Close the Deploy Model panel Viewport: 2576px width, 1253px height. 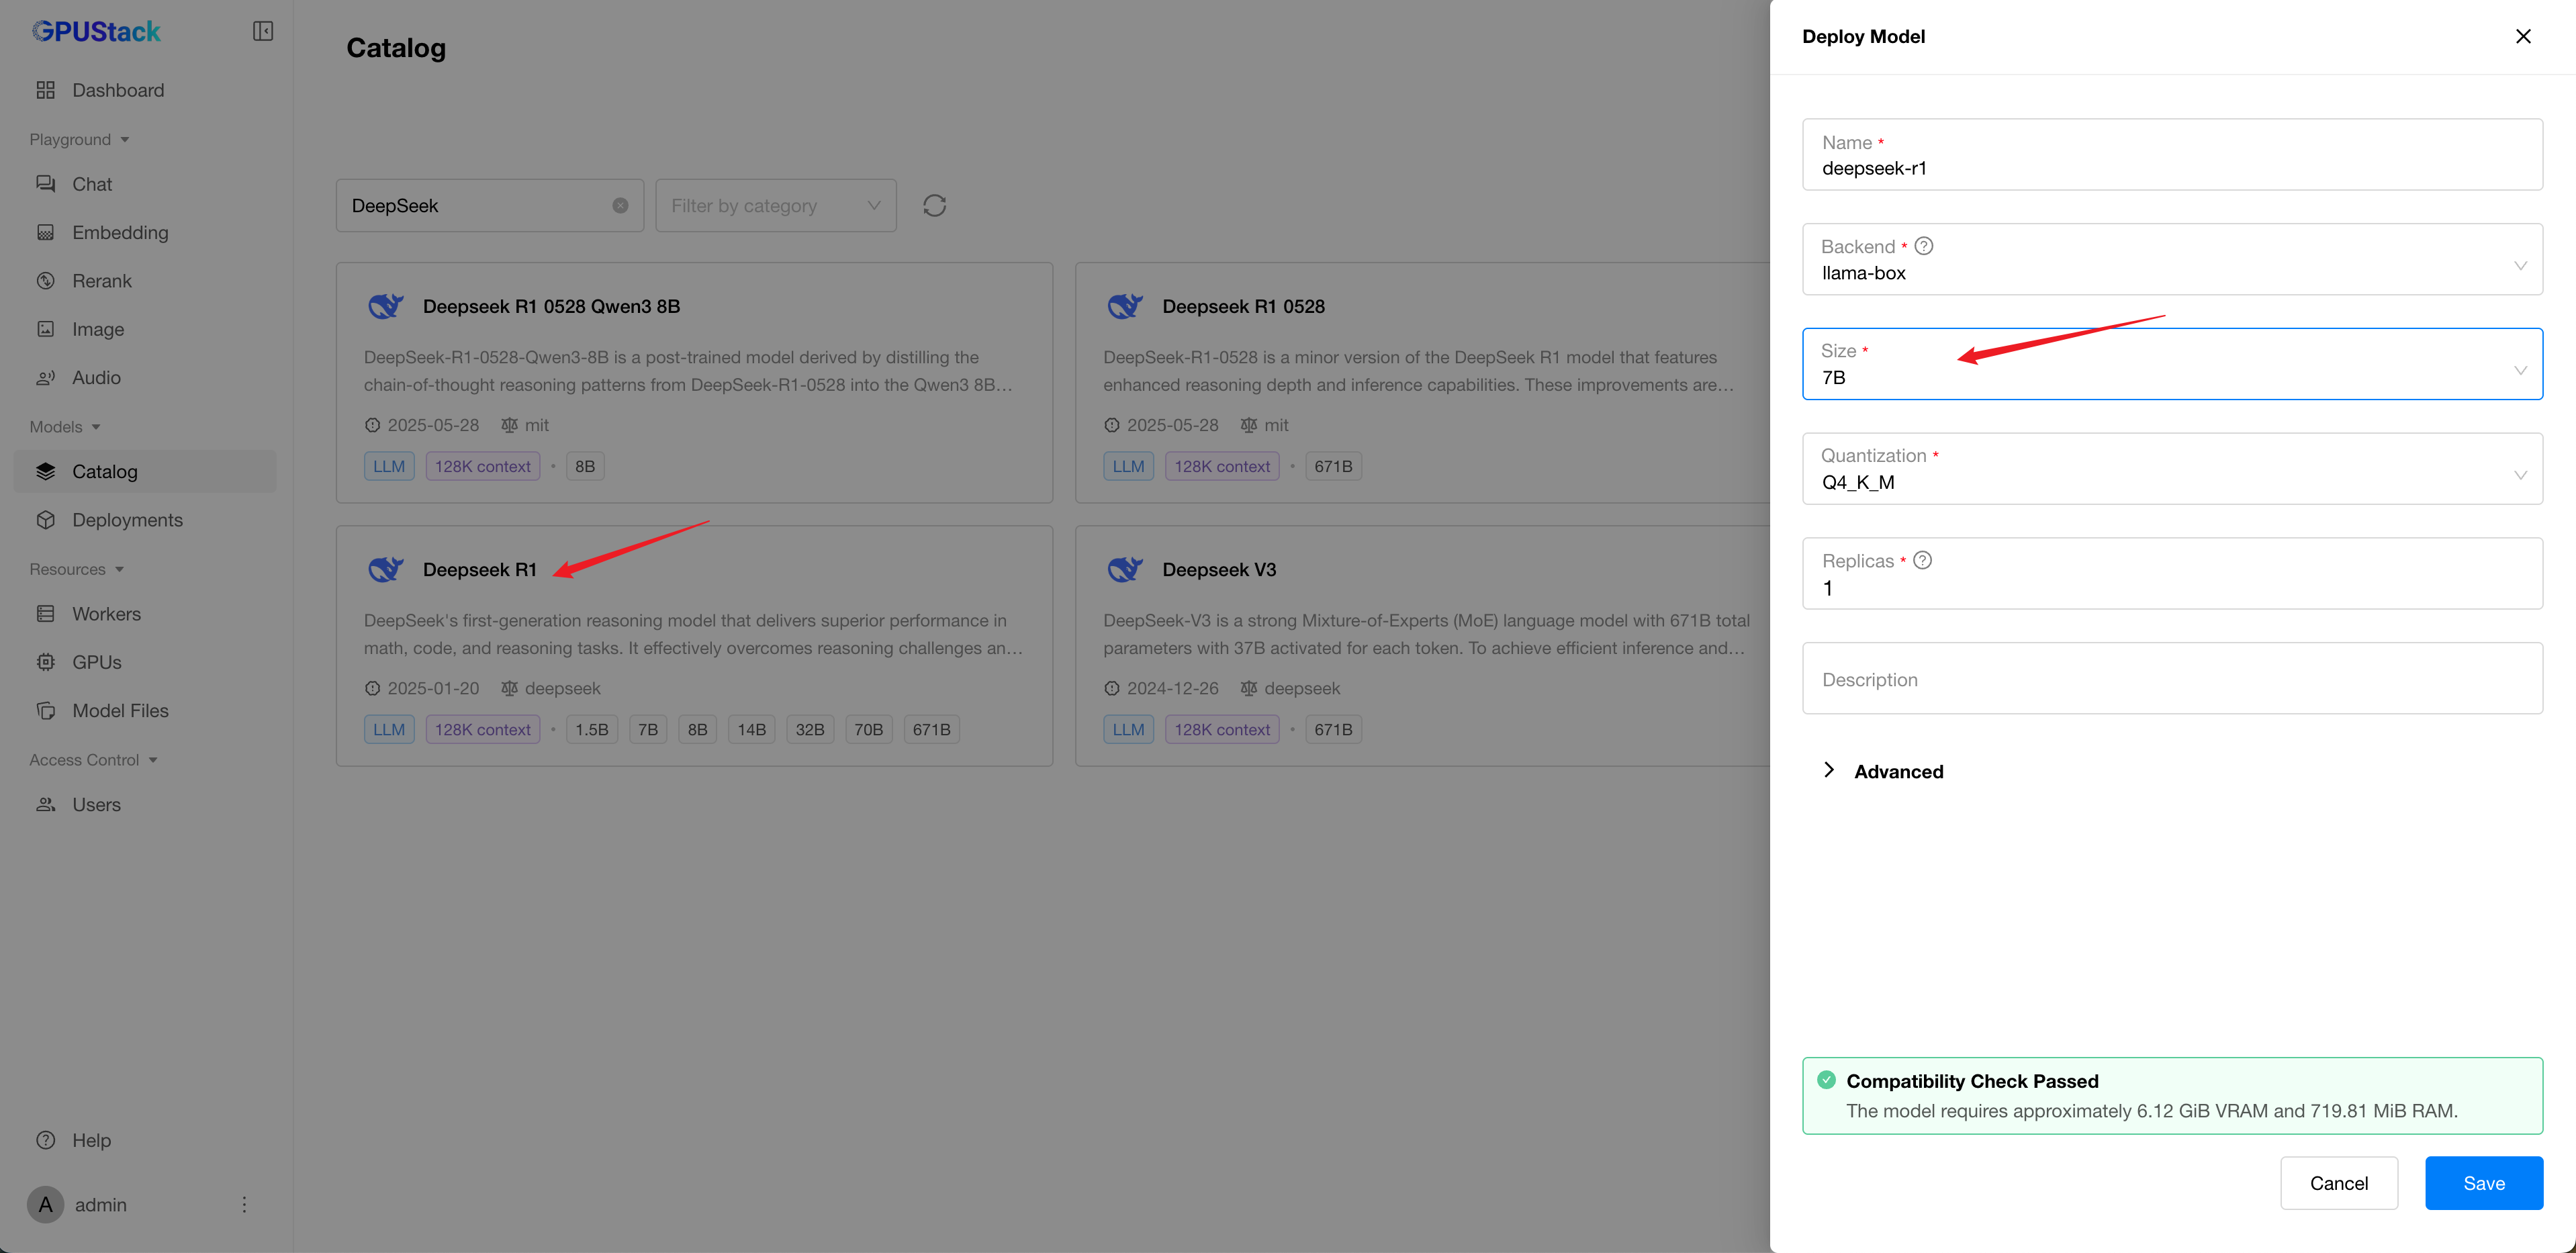pos(2522,36)
